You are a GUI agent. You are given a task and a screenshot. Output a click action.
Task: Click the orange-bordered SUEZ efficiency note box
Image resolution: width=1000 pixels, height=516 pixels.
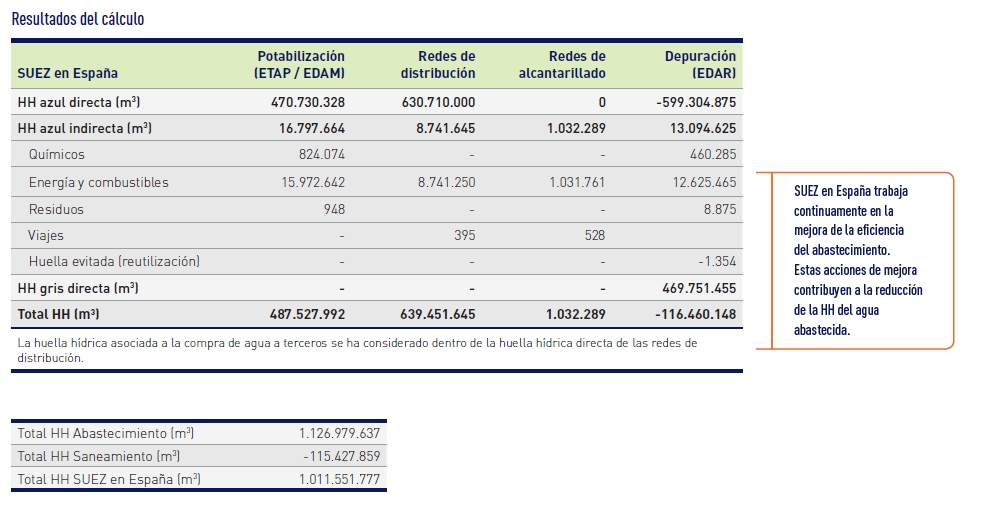coord(855,260)
